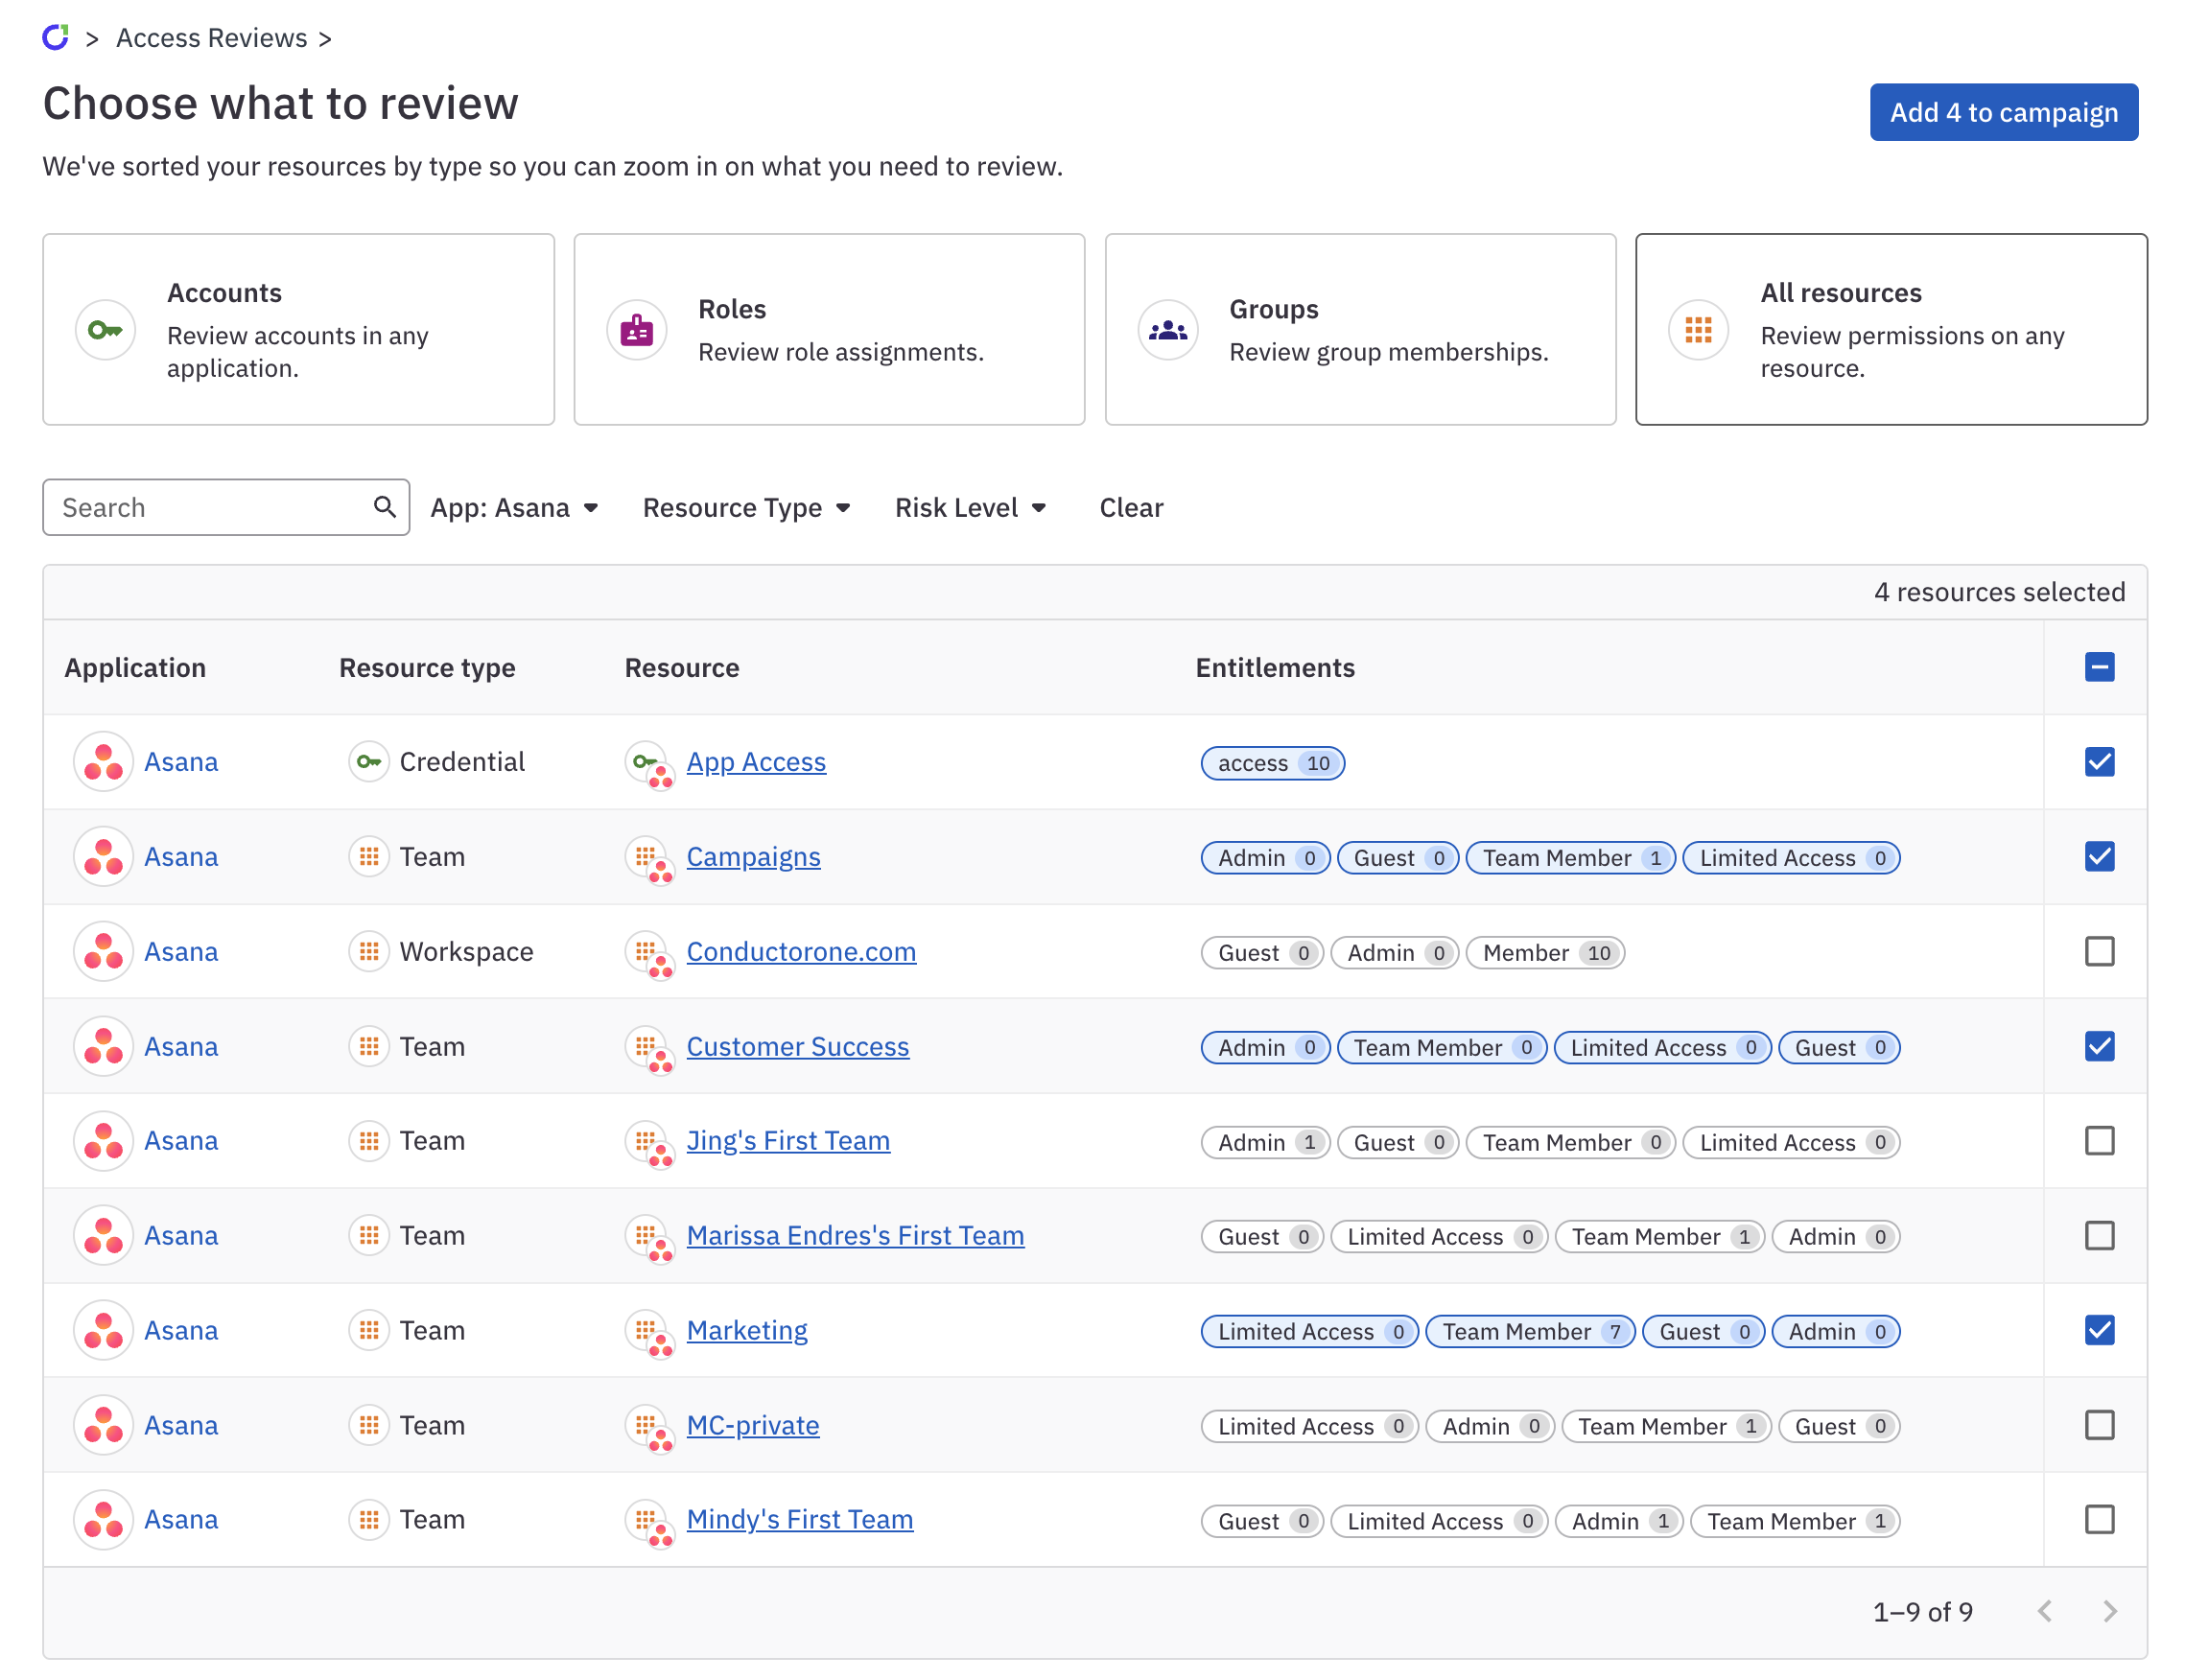The image size is (2185, 1680).
Task: Click the Asana logo in Campaigns row
Action: (103, 857)
